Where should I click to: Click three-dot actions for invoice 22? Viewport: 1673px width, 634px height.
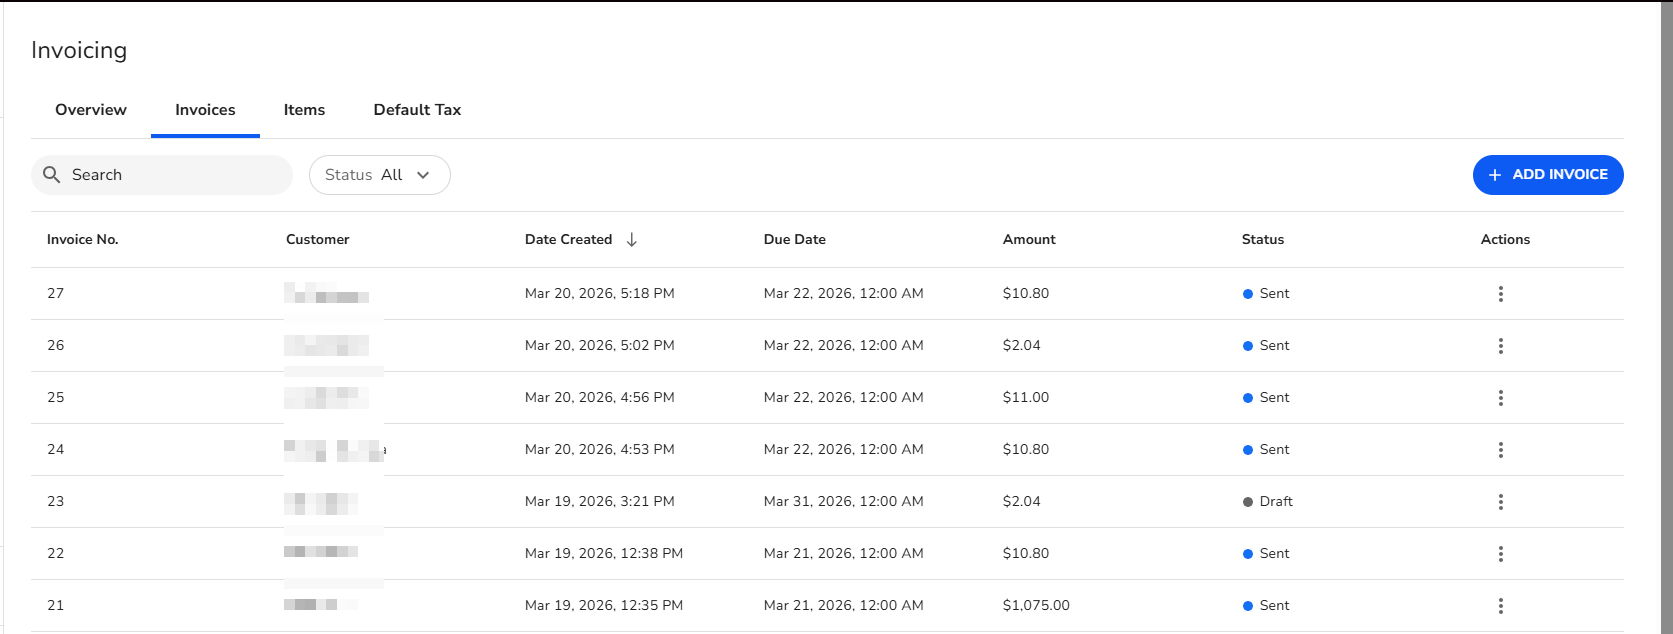click(x=1500, y=554)
